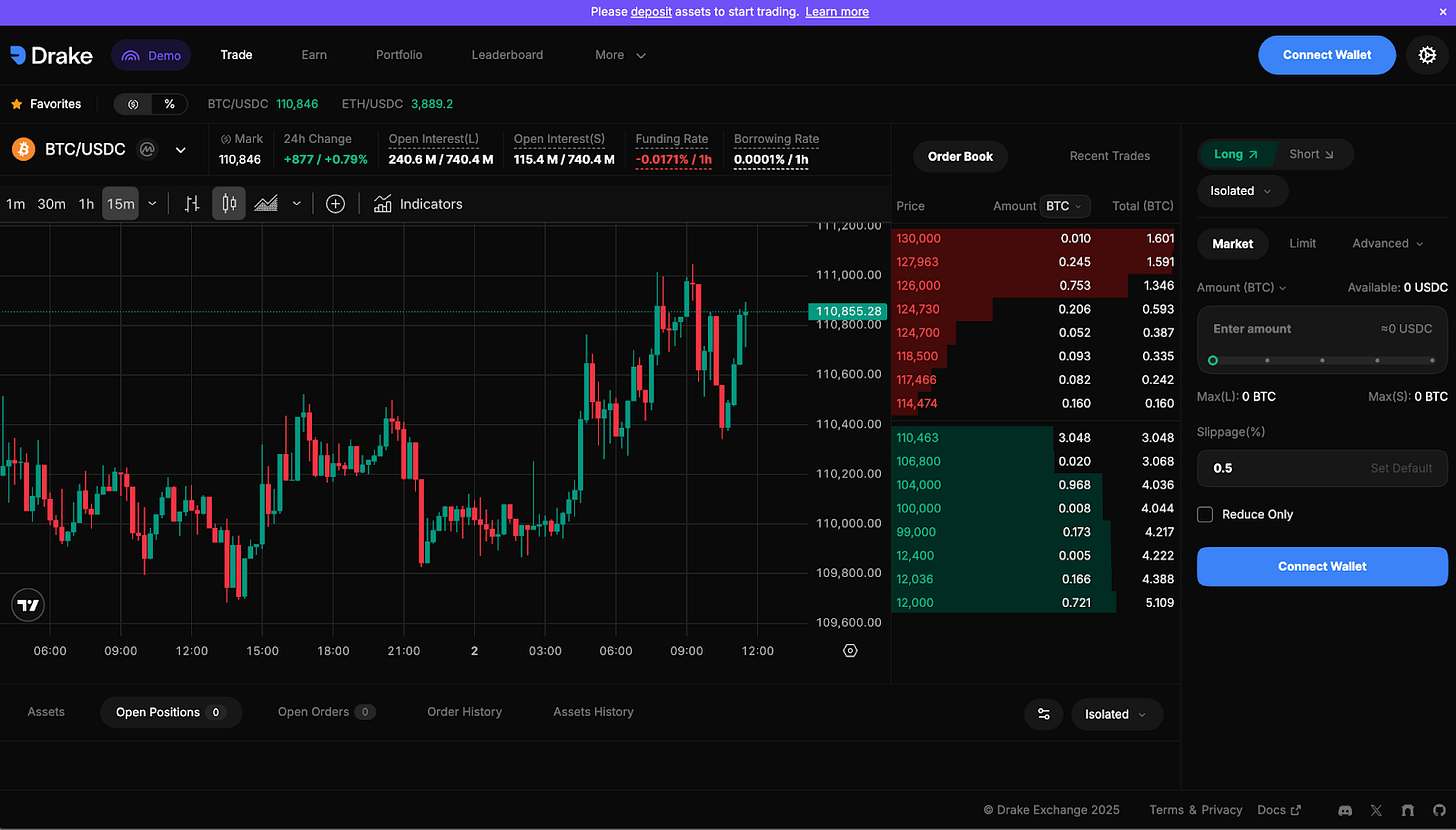Open positions filter sliders icon

[1044, 714]
